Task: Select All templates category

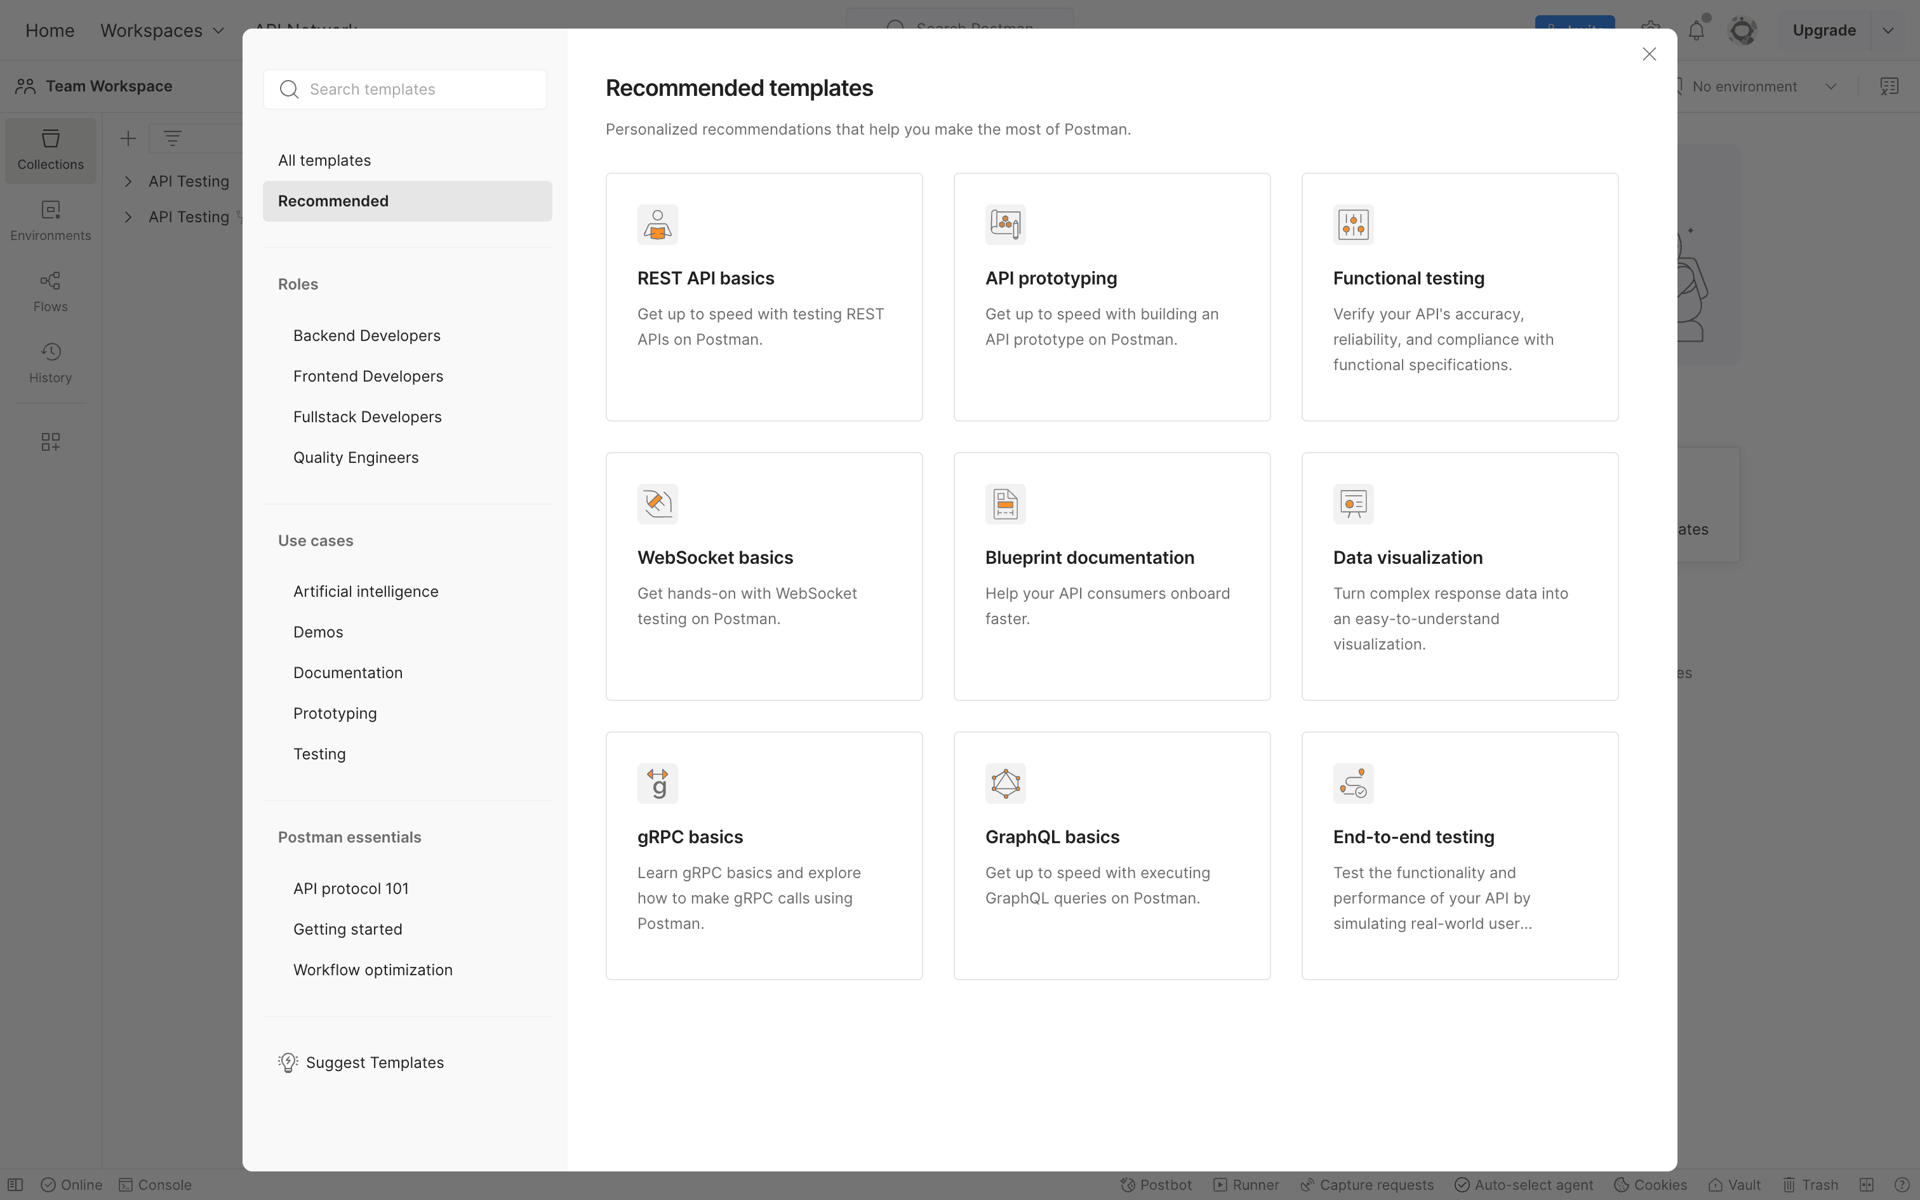Action: [407, 160]
